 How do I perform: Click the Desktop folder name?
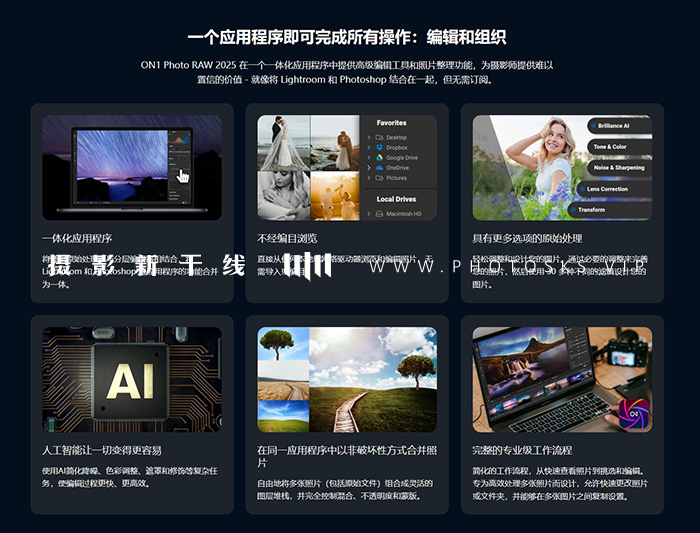396,137
